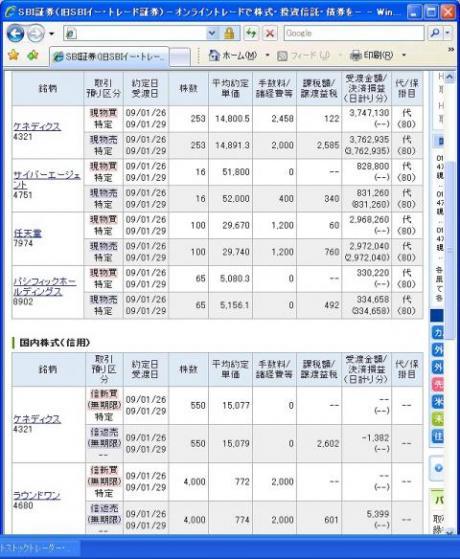Click the browser Back button
This screenshot has width=460, height=559.
tap(15, 34)
